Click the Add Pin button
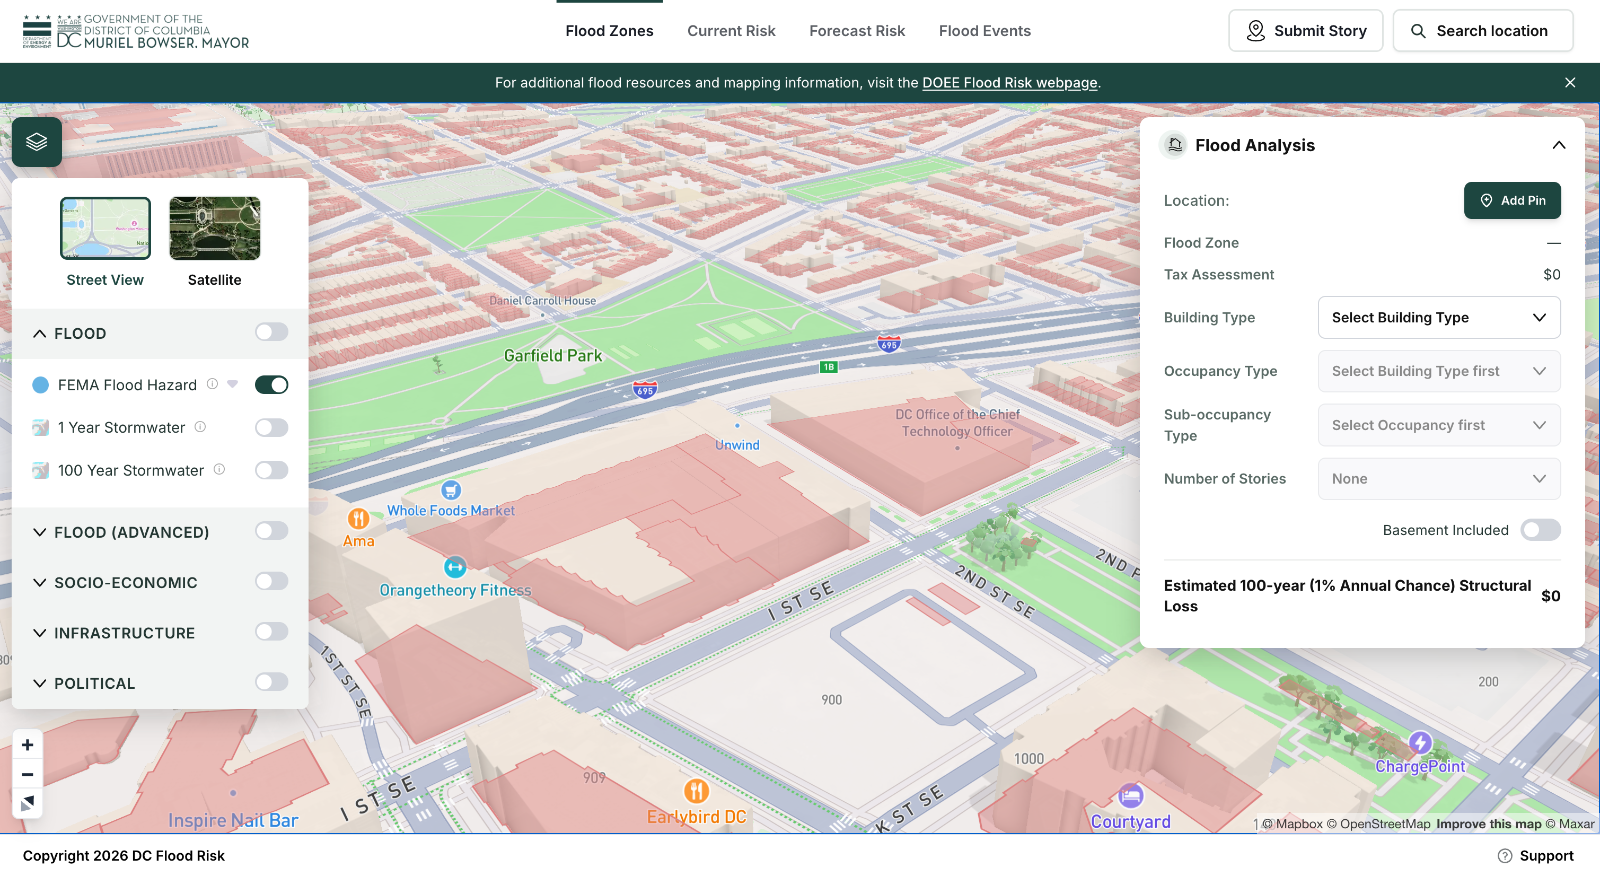 [1512, 201]
